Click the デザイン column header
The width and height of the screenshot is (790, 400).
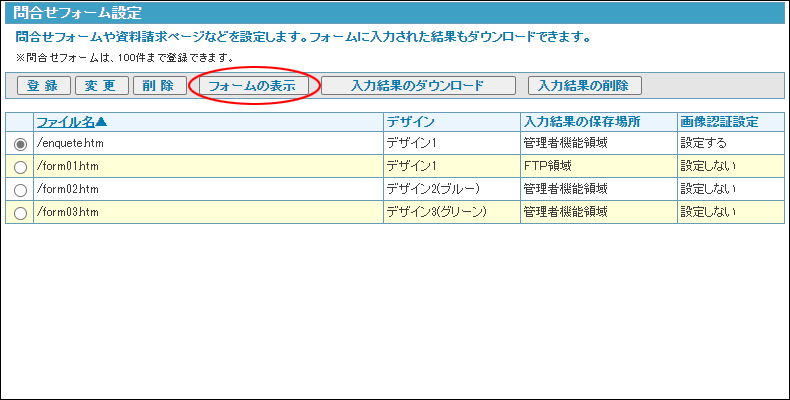point(410,122)
